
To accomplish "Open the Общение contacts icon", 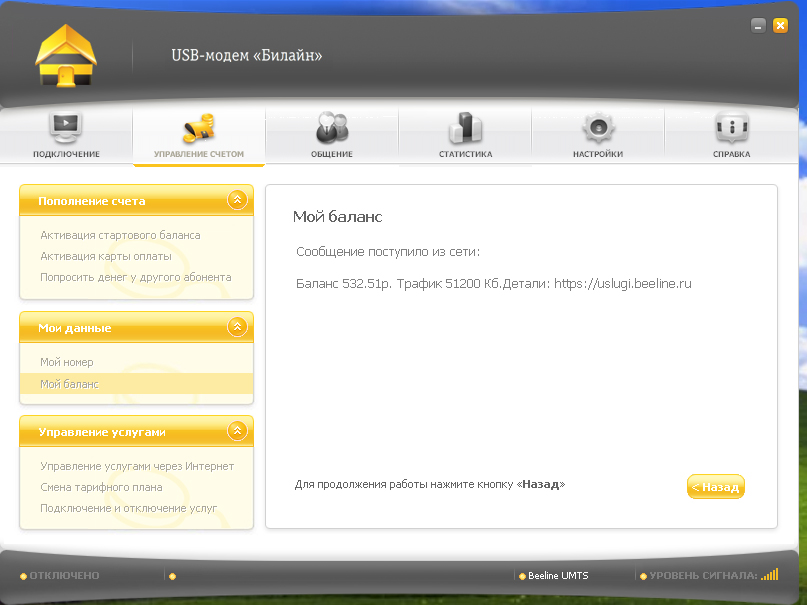I will pyautogui.click(x=332, y=128).
